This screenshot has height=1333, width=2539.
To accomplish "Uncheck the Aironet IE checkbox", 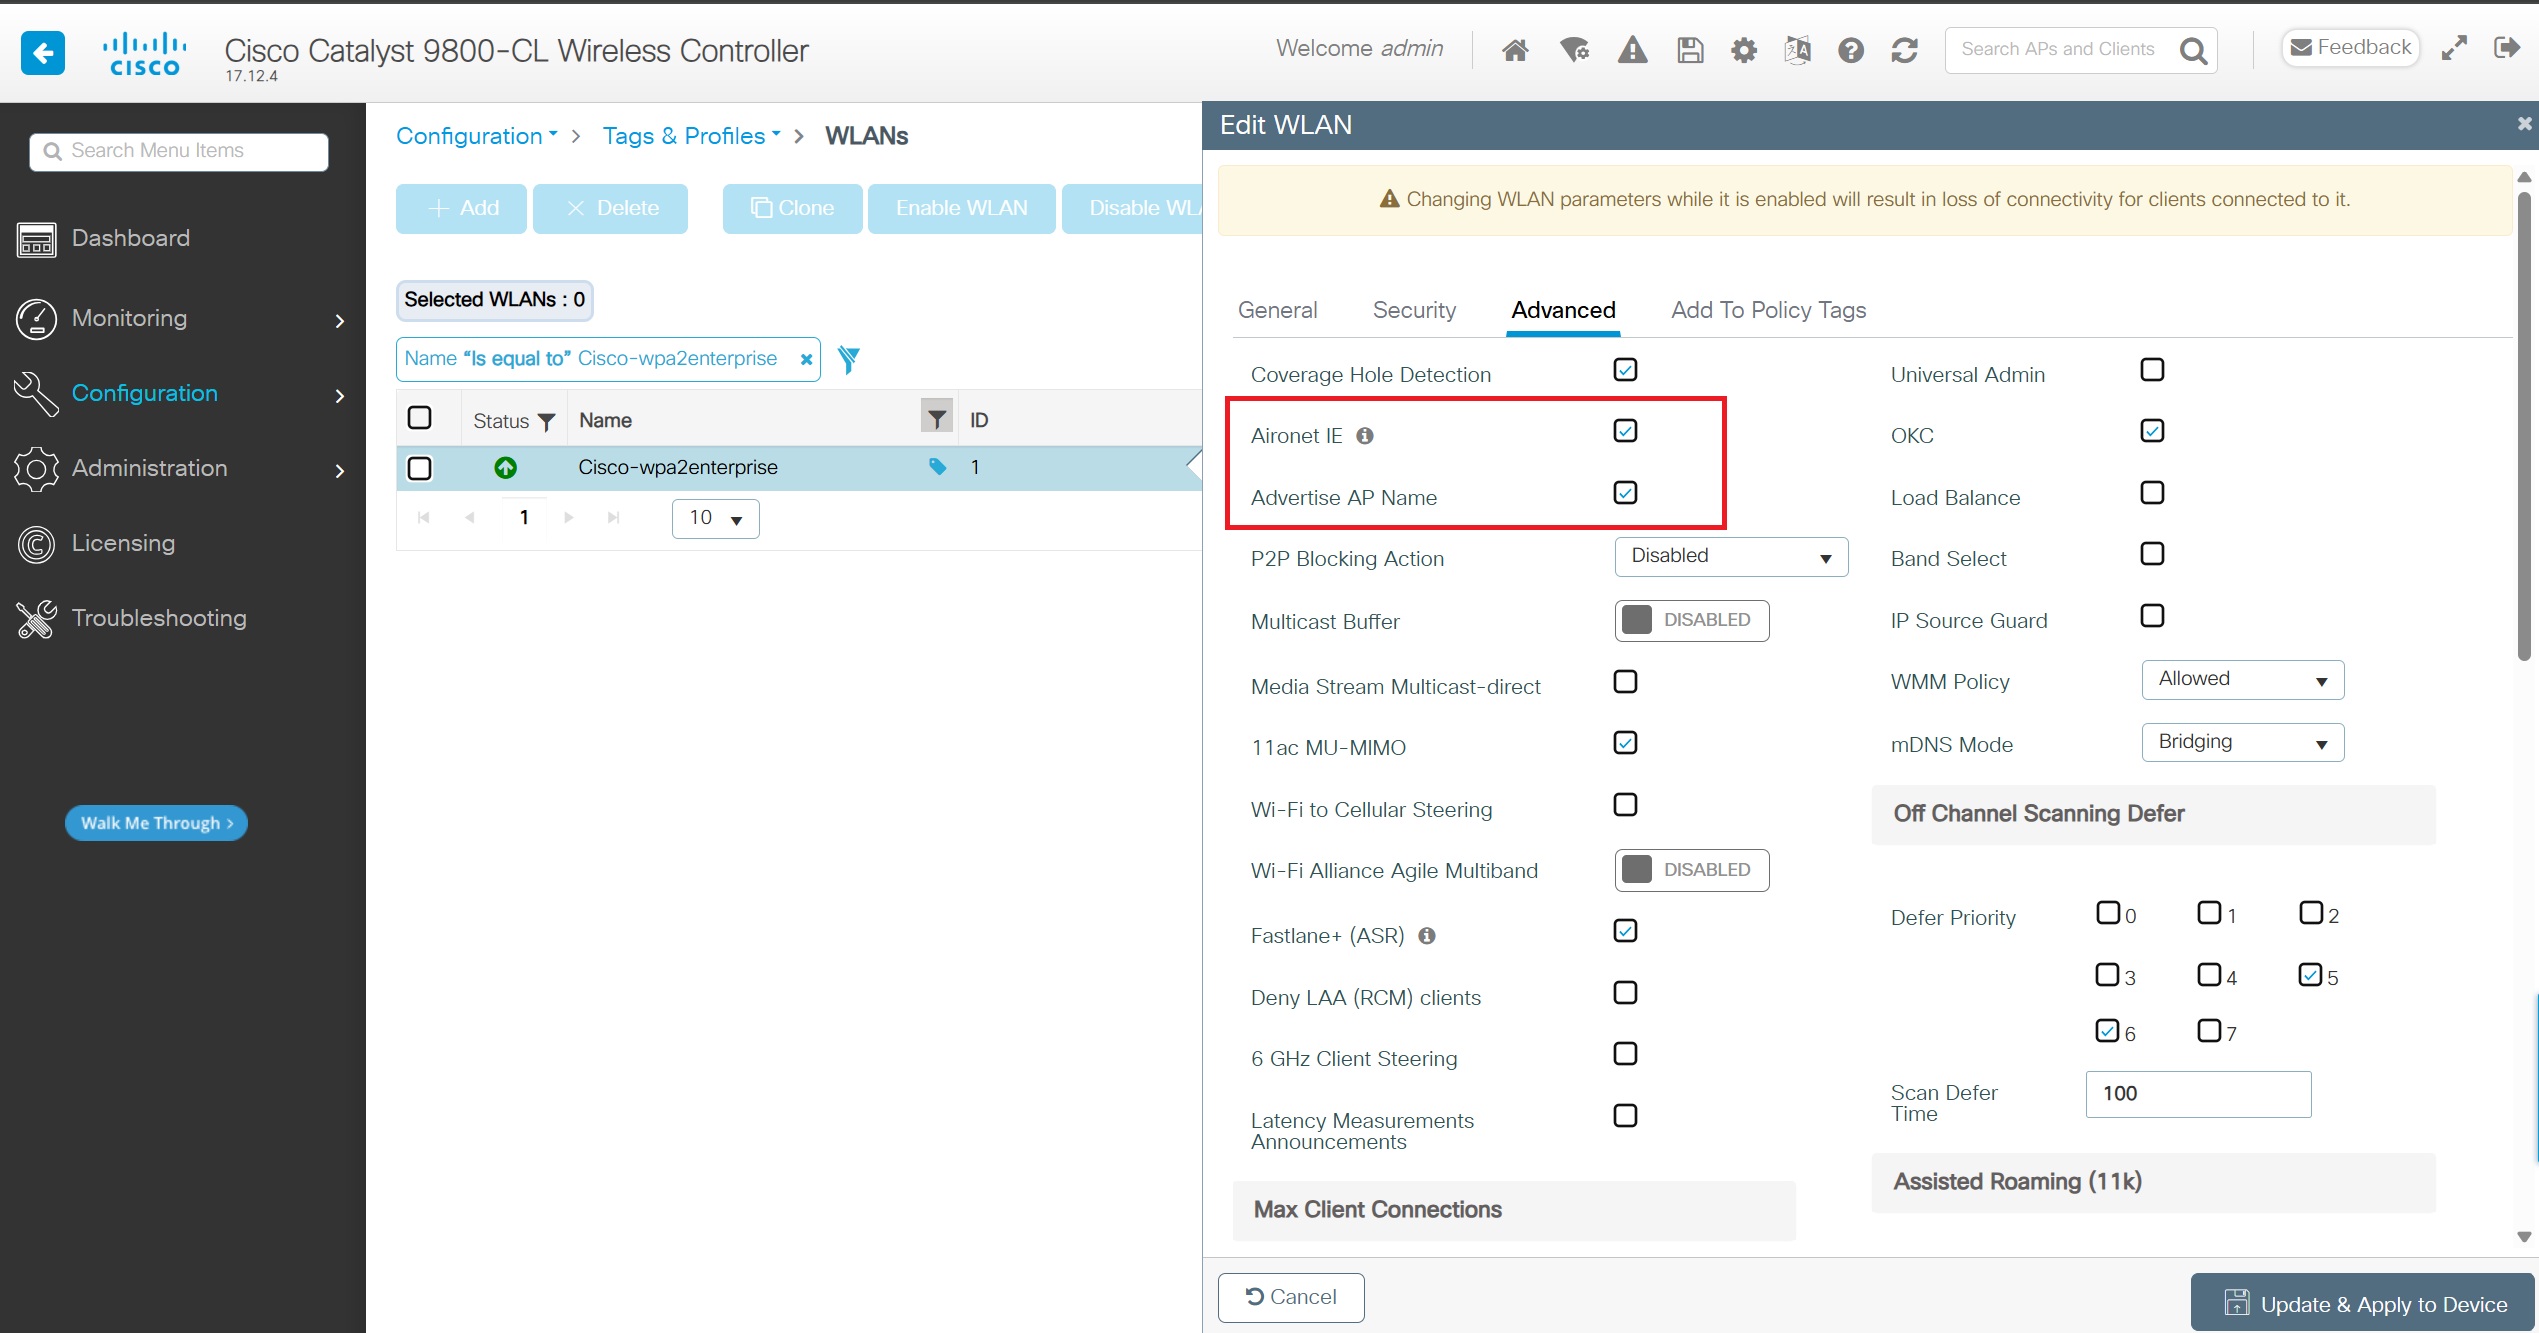I will click(1625, 431).
